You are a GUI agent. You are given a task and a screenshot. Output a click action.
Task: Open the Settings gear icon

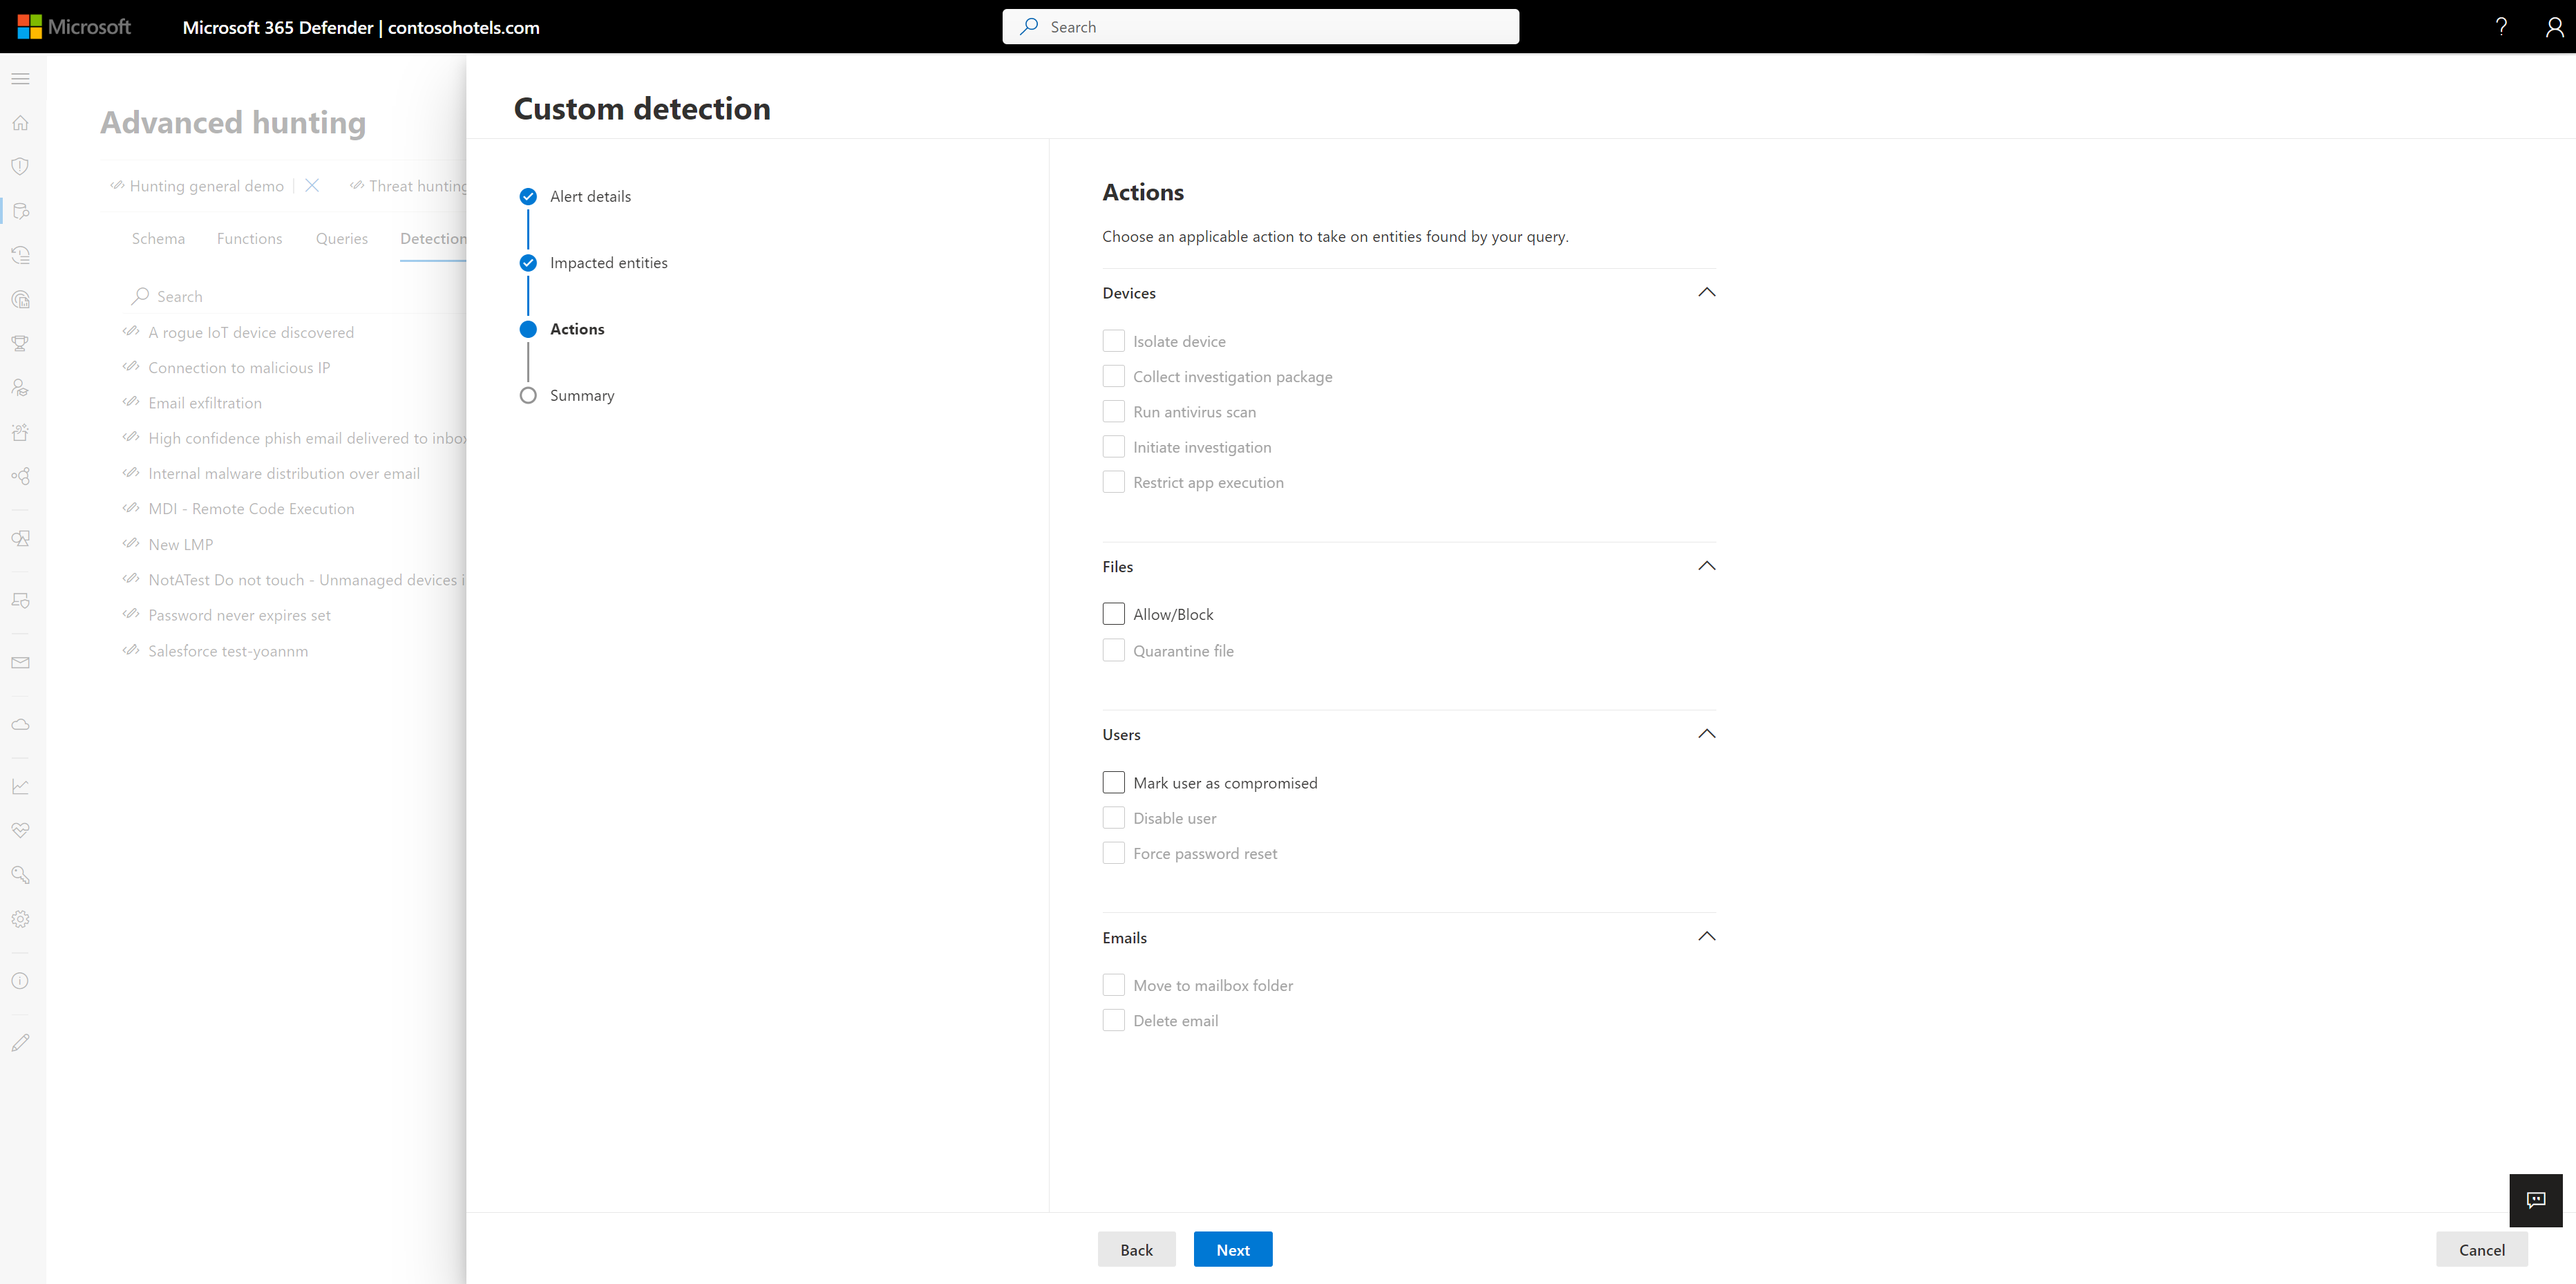tap(20, 918)
